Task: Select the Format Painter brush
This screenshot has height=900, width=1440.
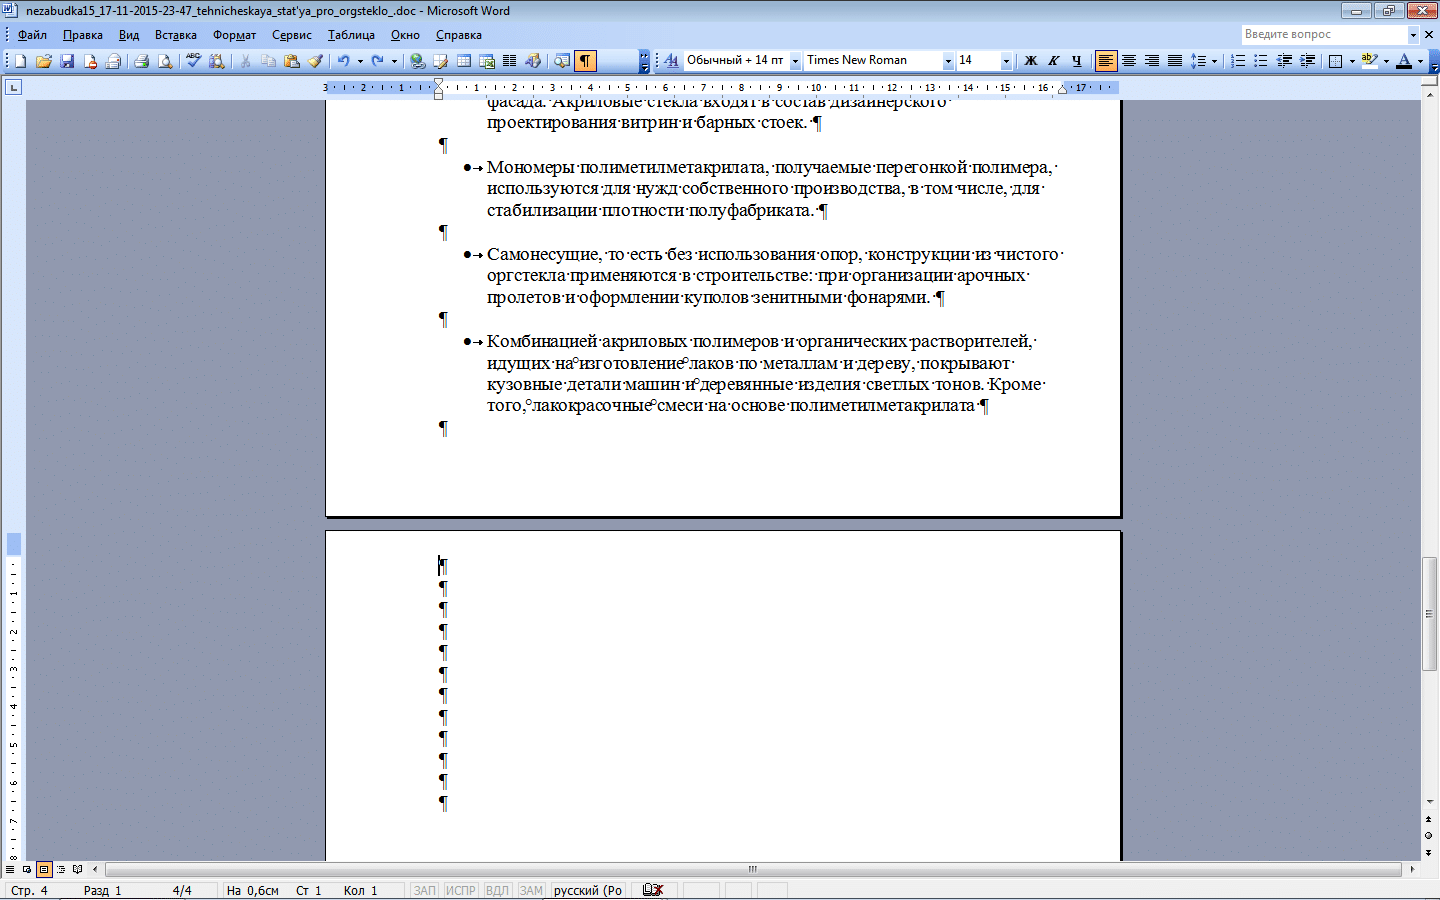Action: (x=316, y=61)
